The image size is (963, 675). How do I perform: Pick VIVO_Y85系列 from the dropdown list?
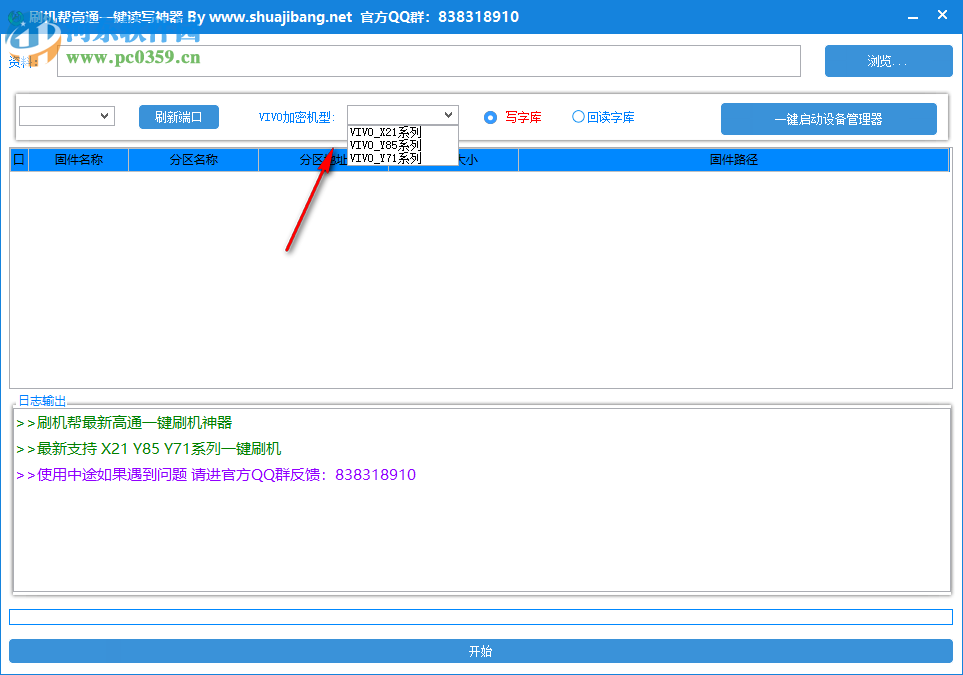click(x=386, y=145)
